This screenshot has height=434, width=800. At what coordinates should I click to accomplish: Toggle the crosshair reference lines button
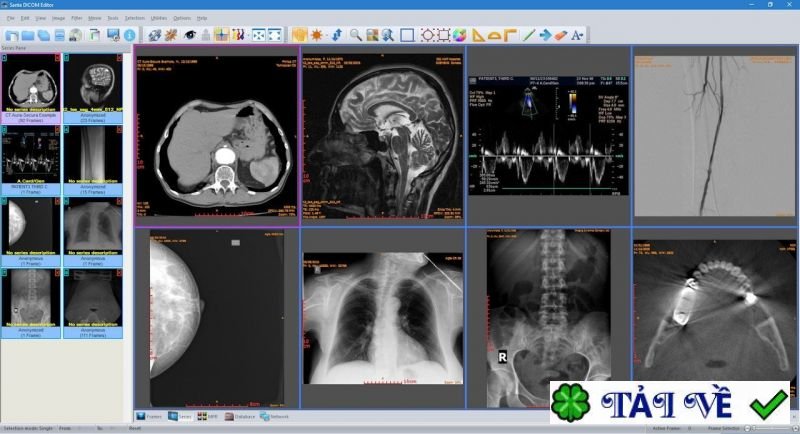[x=221, y=35]
